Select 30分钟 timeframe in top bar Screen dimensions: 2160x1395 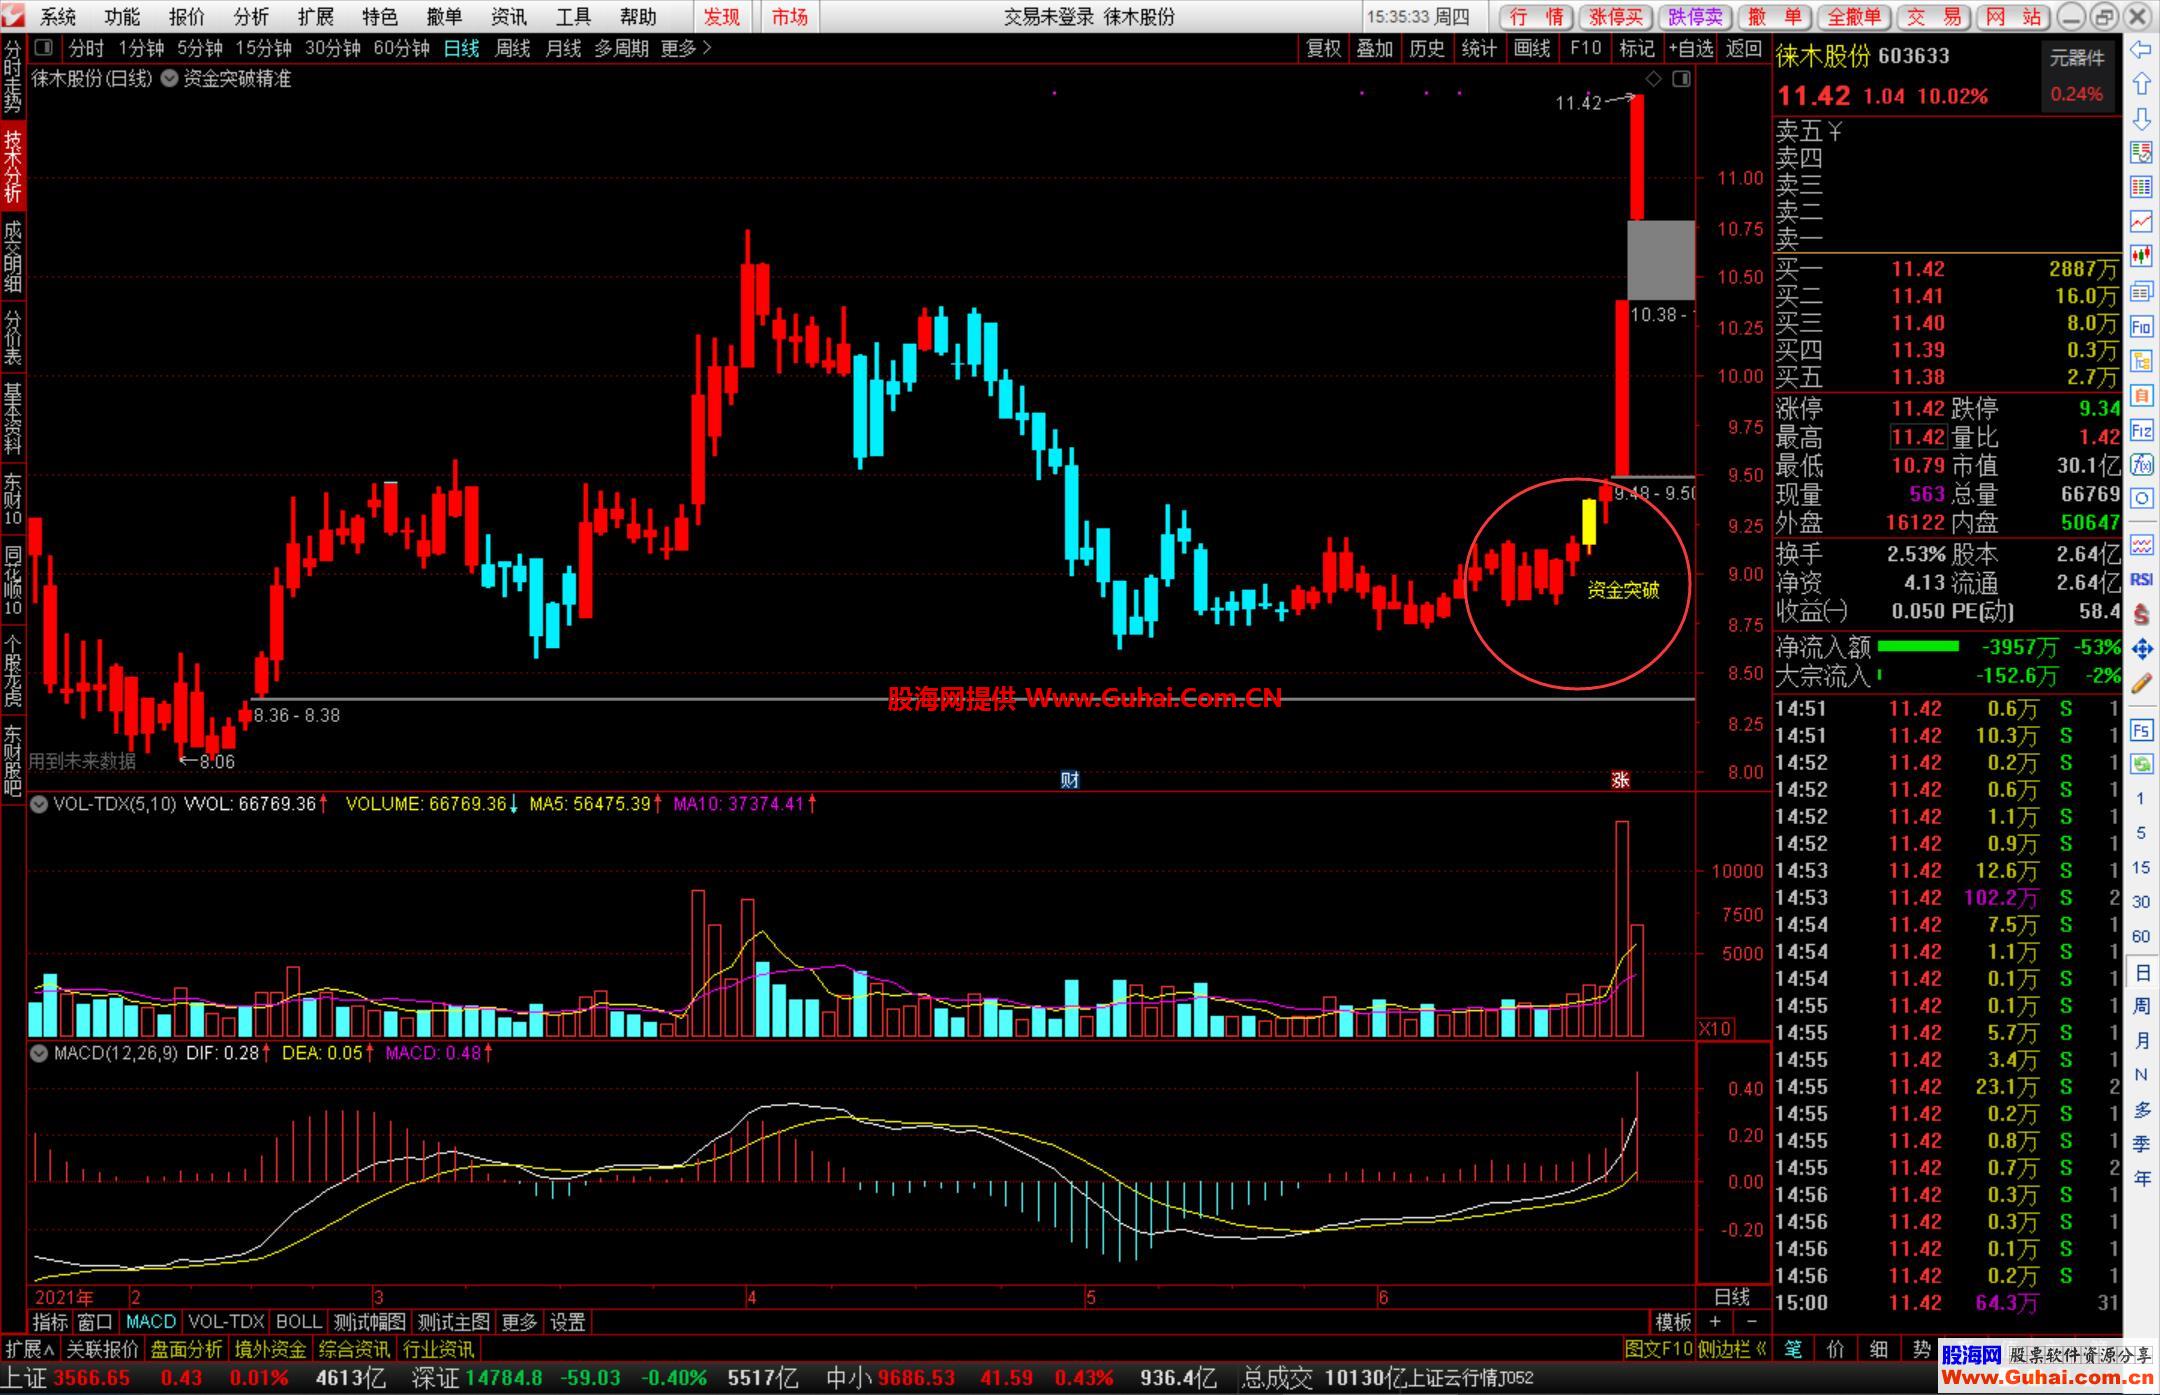pos(332,48)
